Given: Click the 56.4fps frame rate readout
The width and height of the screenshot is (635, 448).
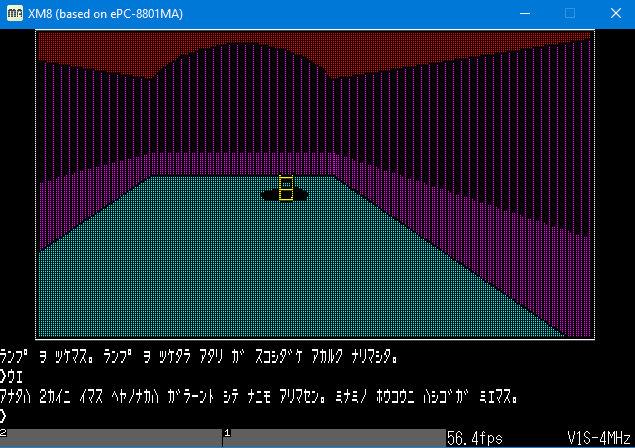Looking at the screenshot, I should (x=474, y=438).
